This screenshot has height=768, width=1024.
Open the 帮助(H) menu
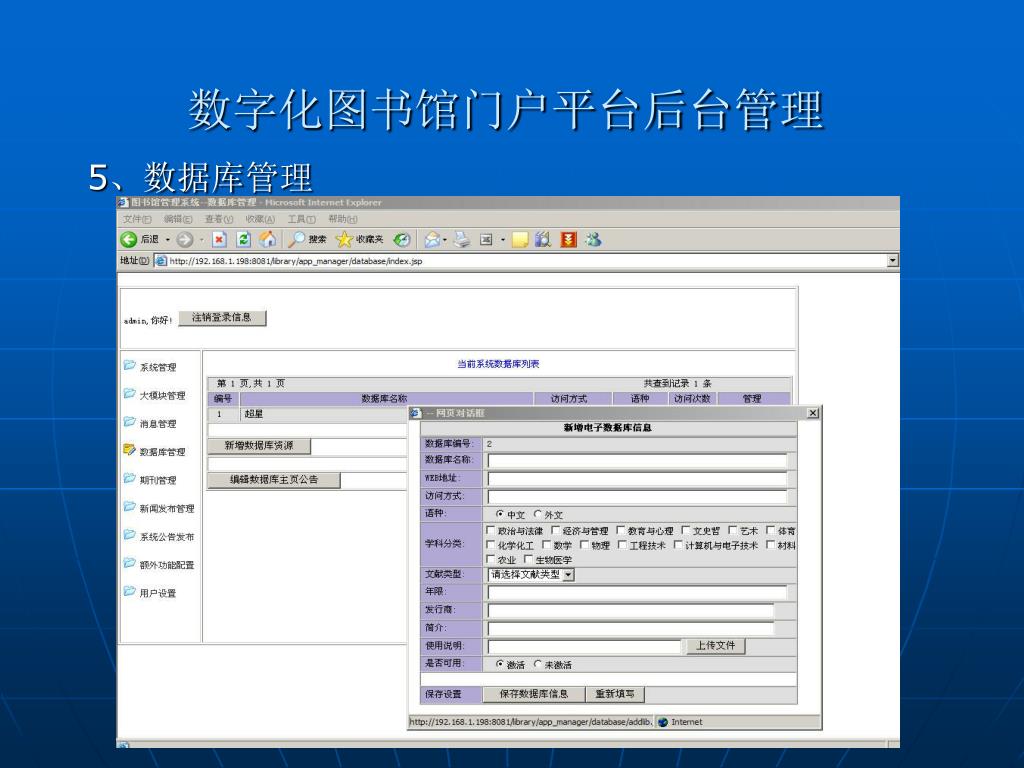[x=343, y=219]
